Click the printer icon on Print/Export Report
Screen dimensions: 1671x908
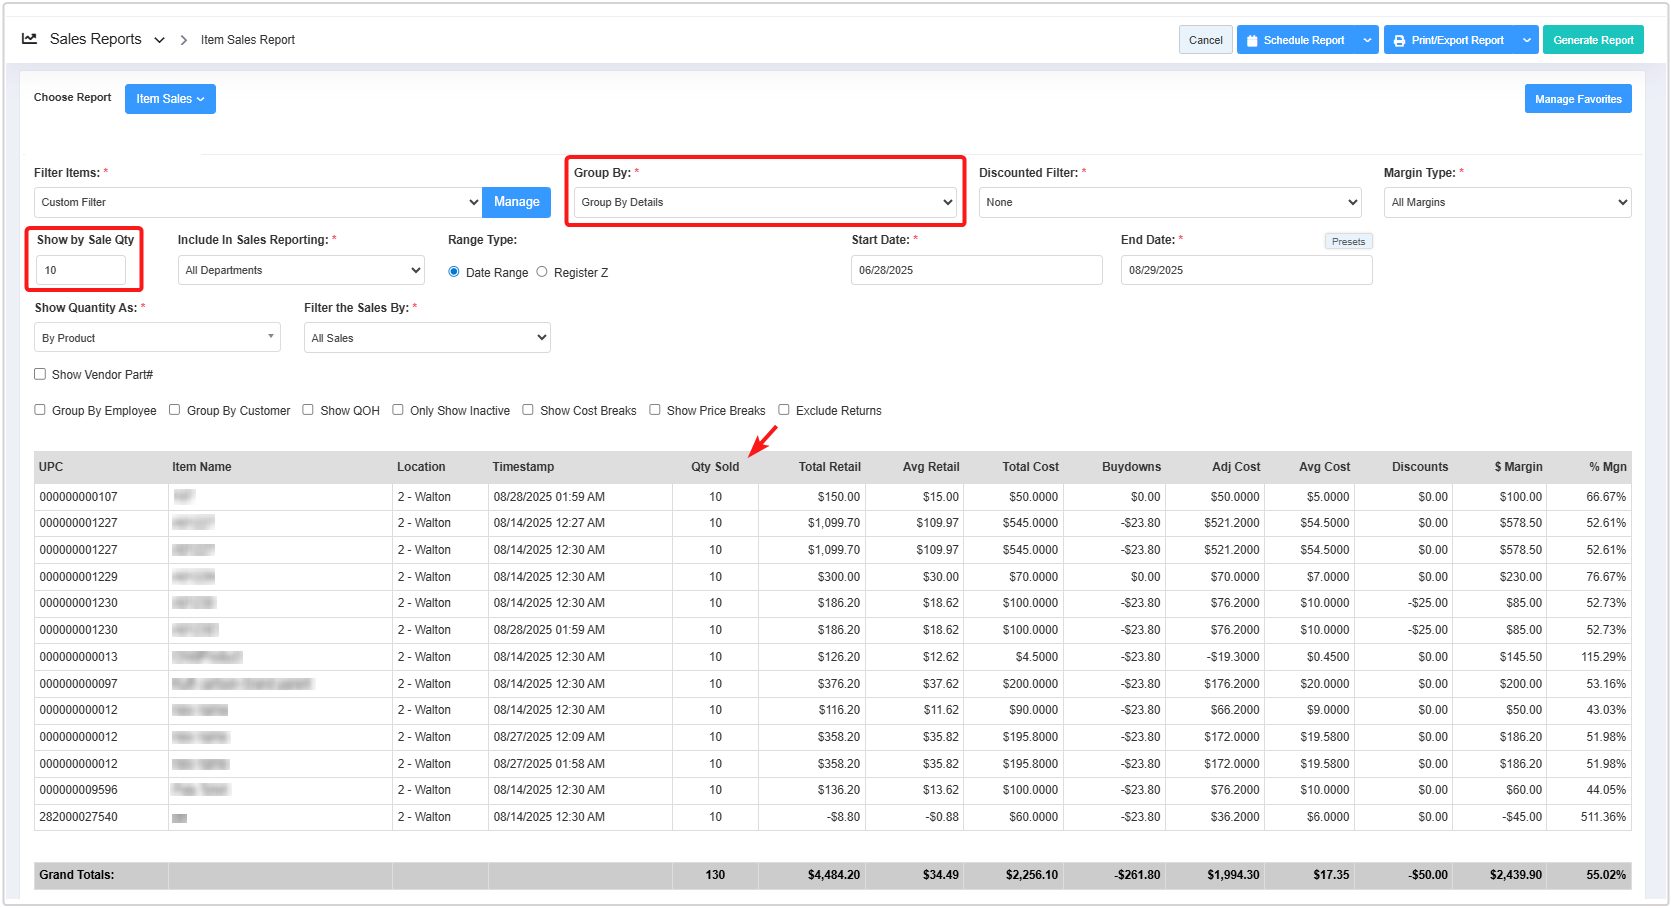tap(1399, 41)
